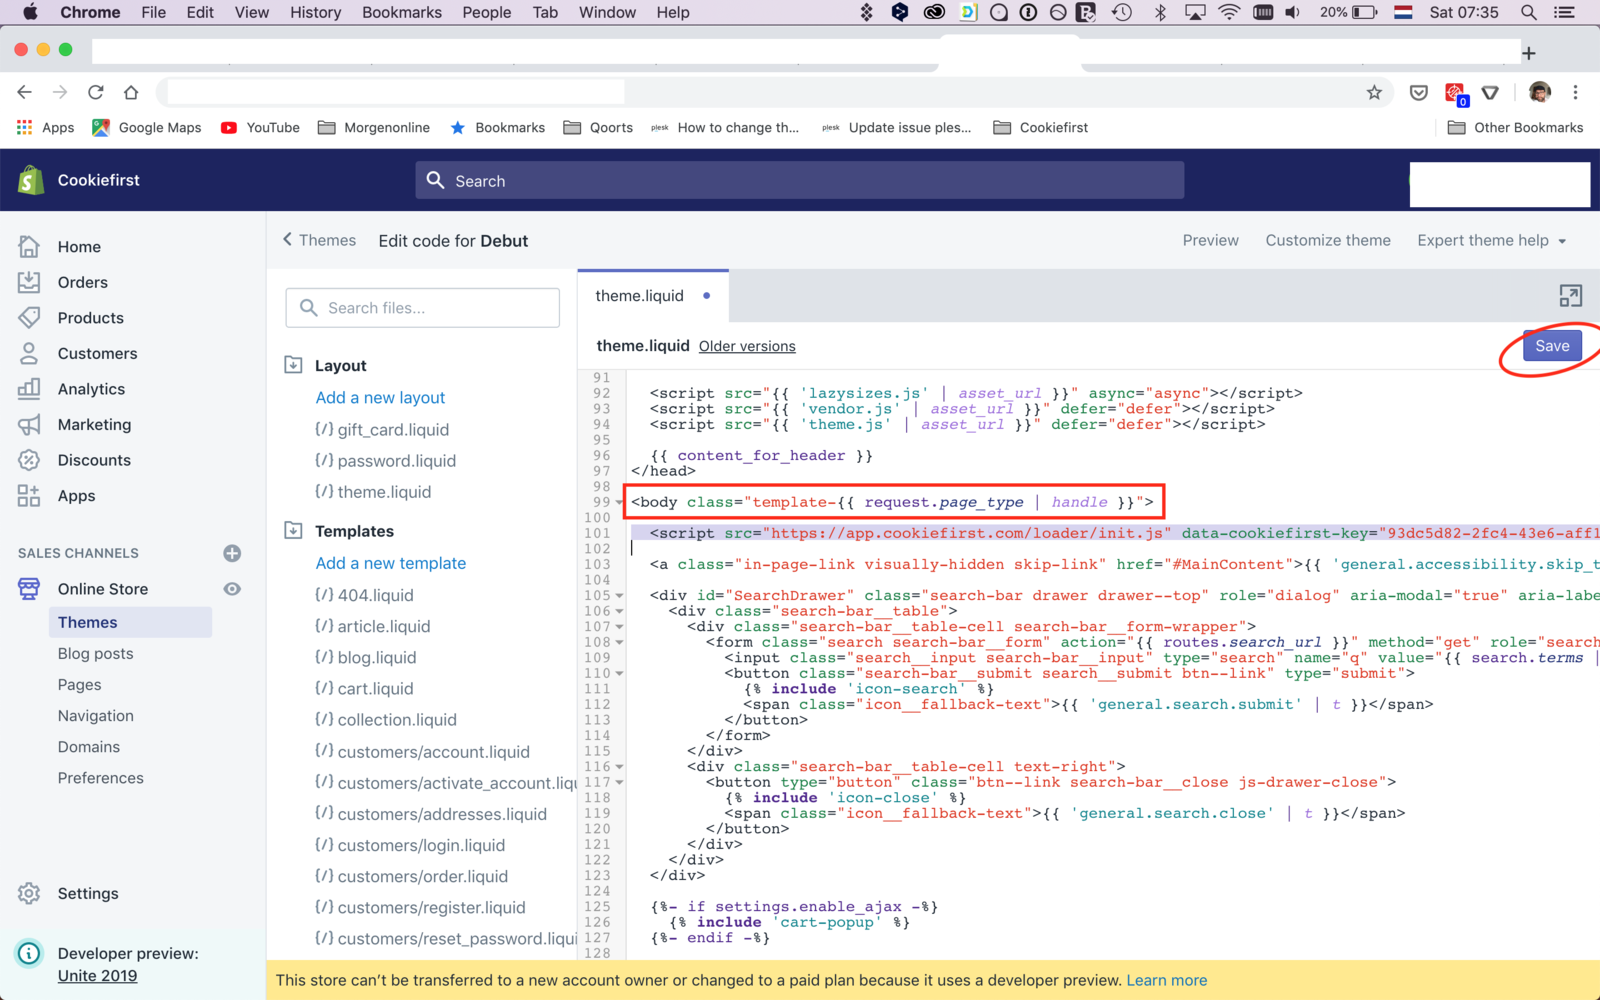Click the Developer preview info icon

[29, 953]
